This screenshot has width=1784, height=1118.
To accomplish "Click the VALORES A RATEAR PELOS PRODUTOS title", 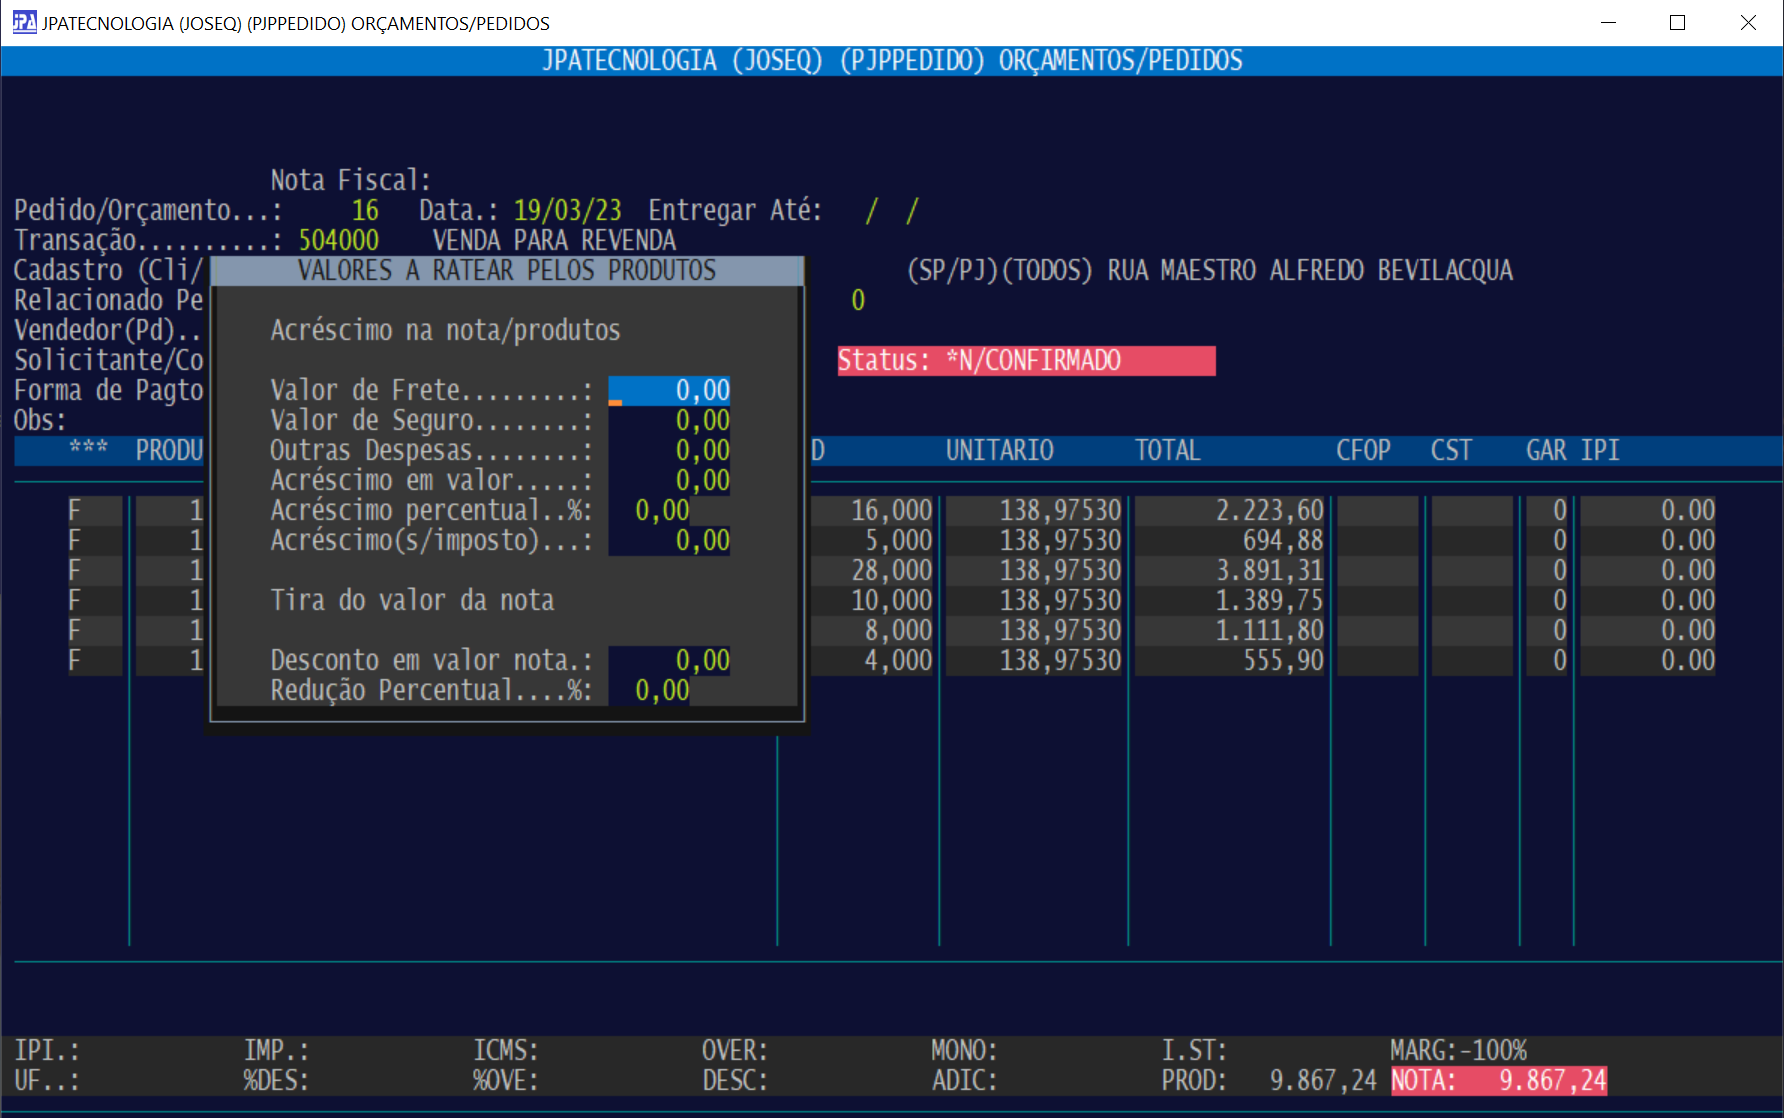I will (x=506, y=270).
